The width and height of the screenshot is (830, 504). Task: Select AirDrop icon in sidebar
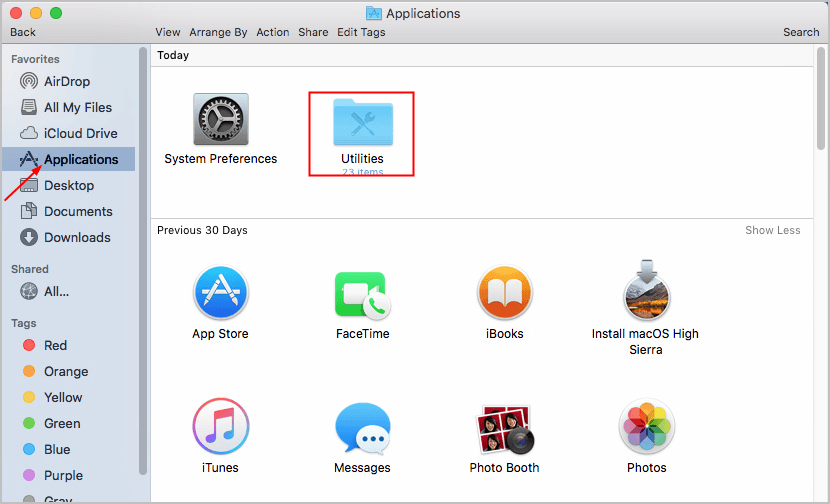pos(29,81)
